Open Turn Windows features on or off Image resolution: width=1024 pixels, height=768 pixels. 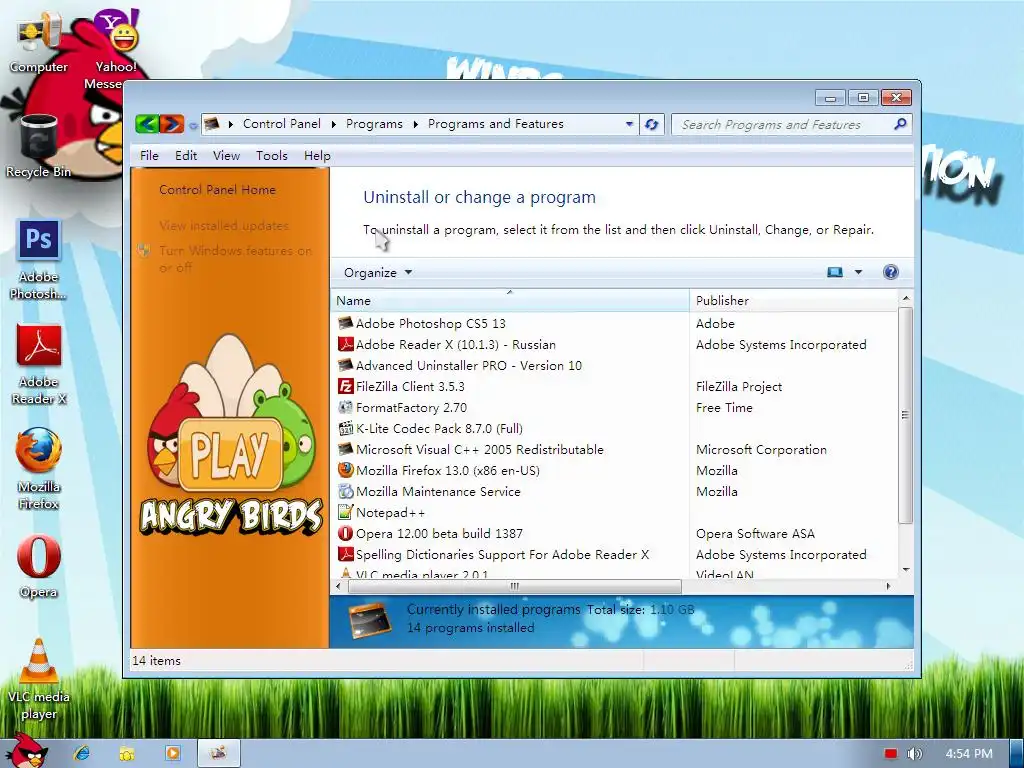tap(235, 259)
